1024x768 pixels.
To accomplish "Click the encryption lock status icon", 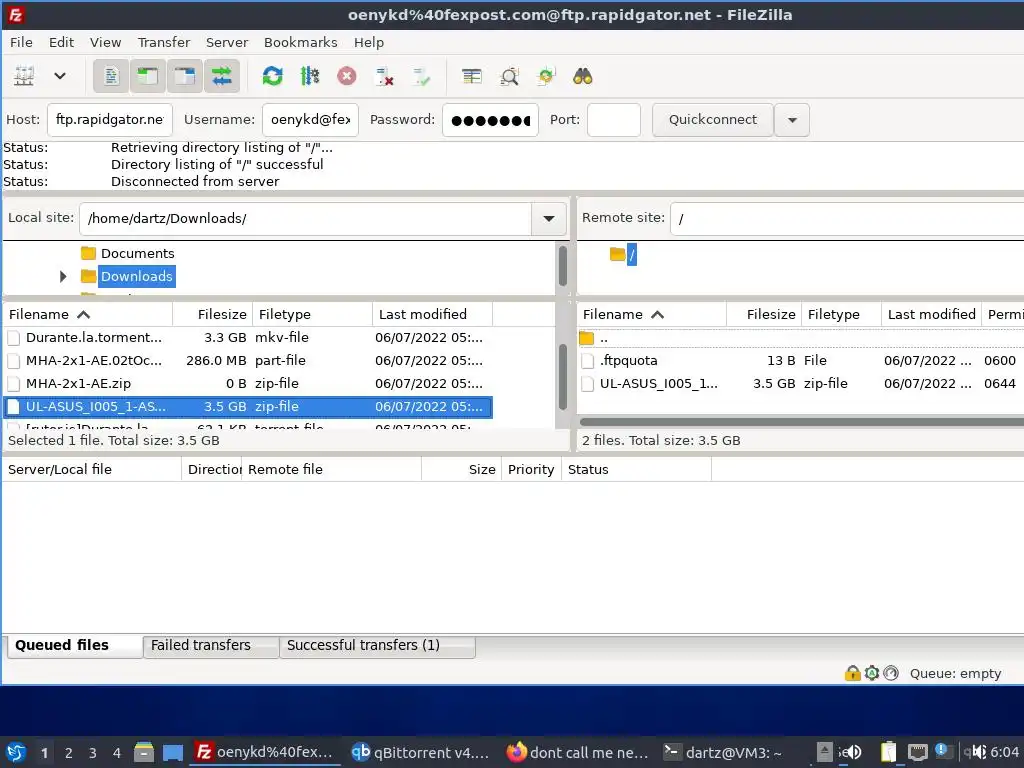I will [x=852, y=673].
